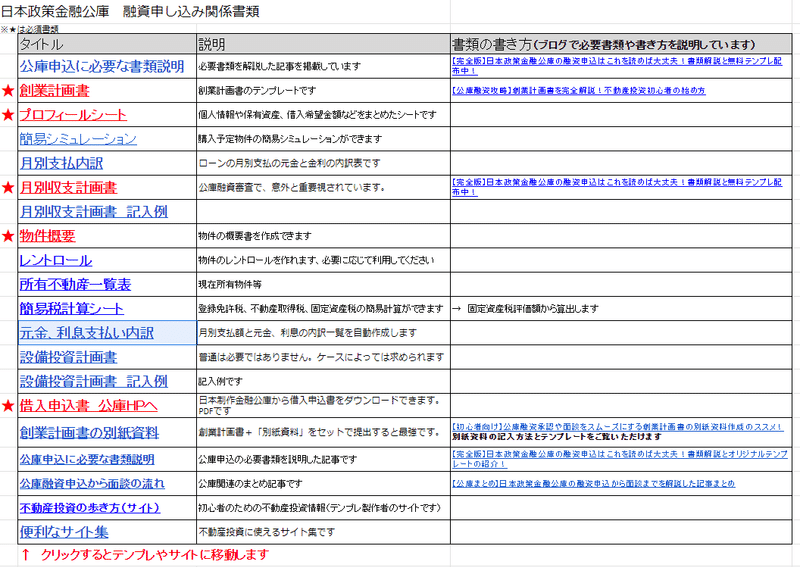
Task: Visit the 不動産投資の歩き方(サイト) link
Action: 90,508
